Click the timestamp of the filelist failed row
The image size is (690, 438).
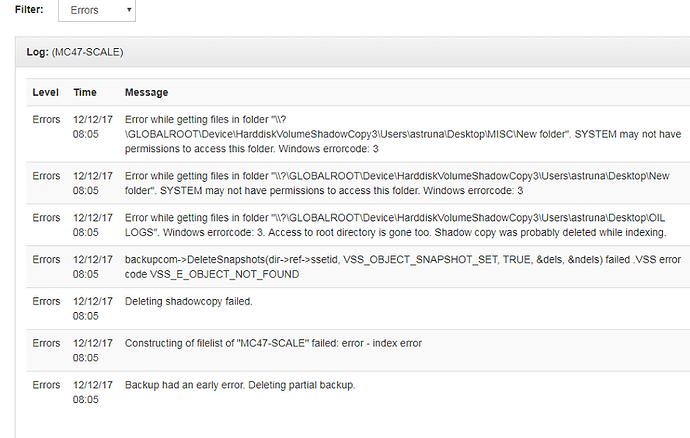pyautogui.click(x=93, y=350)
